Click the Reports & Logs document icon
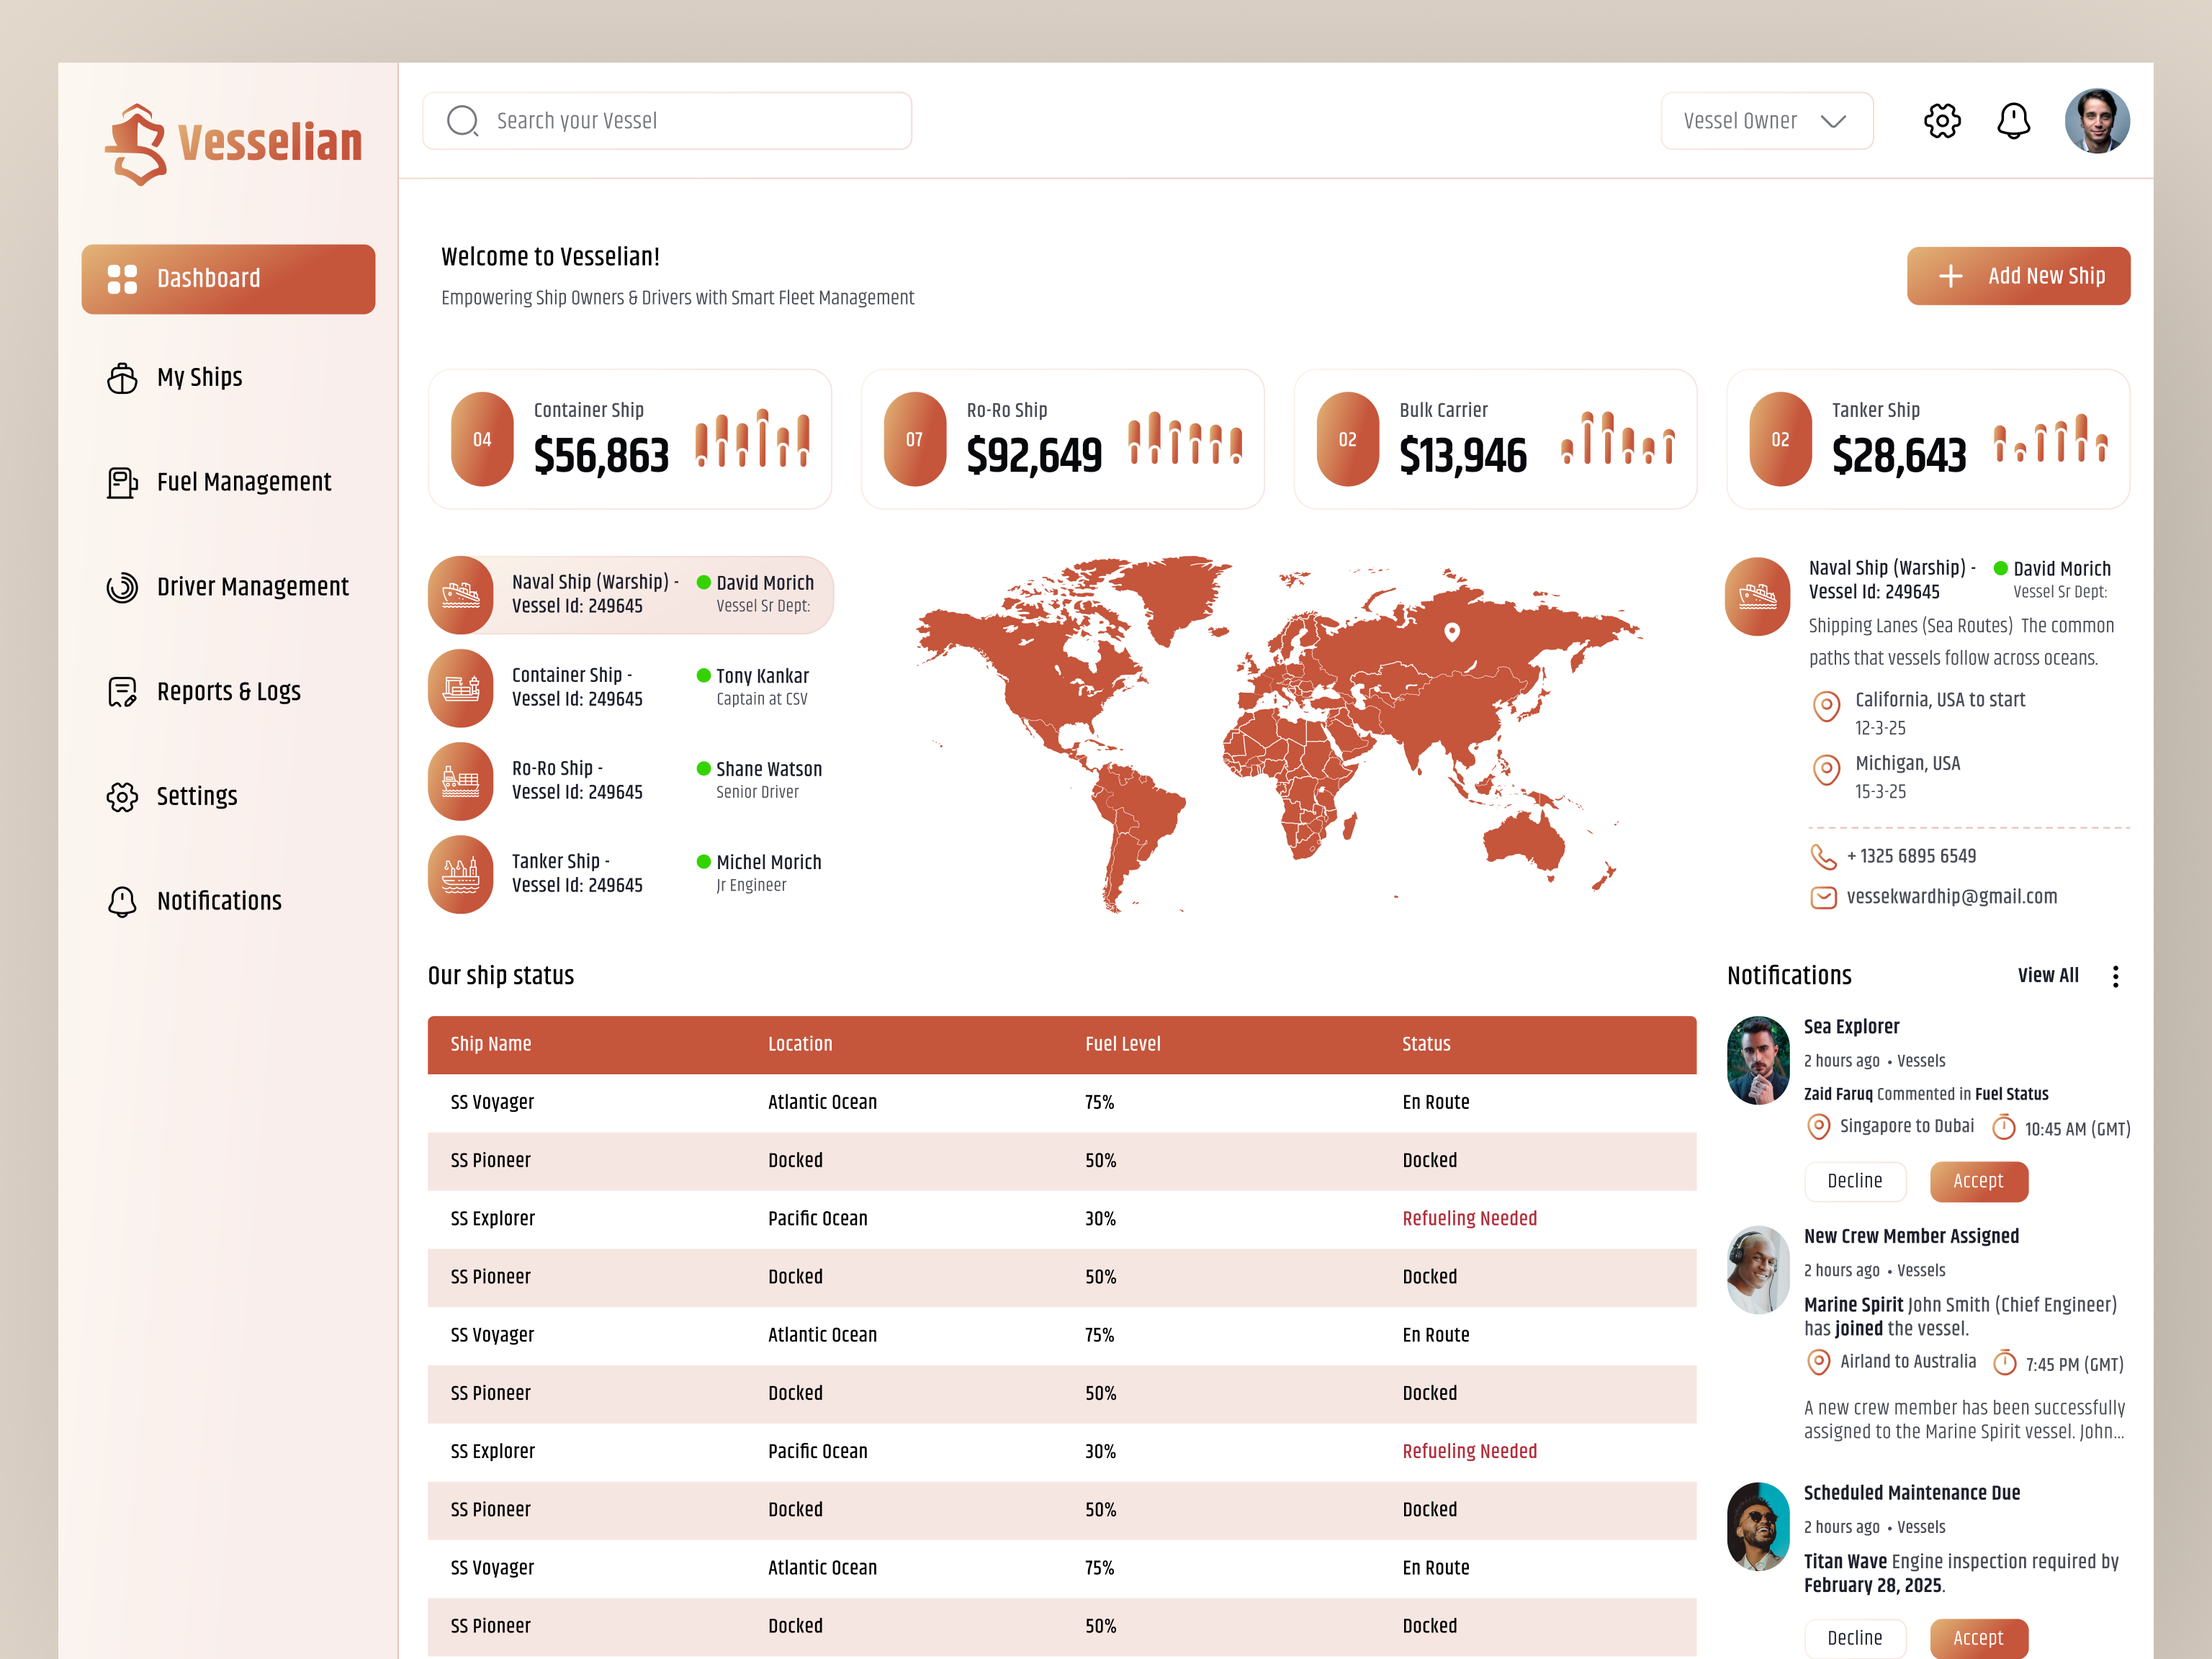Image resolution: width=2212 pixels, height=1659 pixels. pos(122,692)
